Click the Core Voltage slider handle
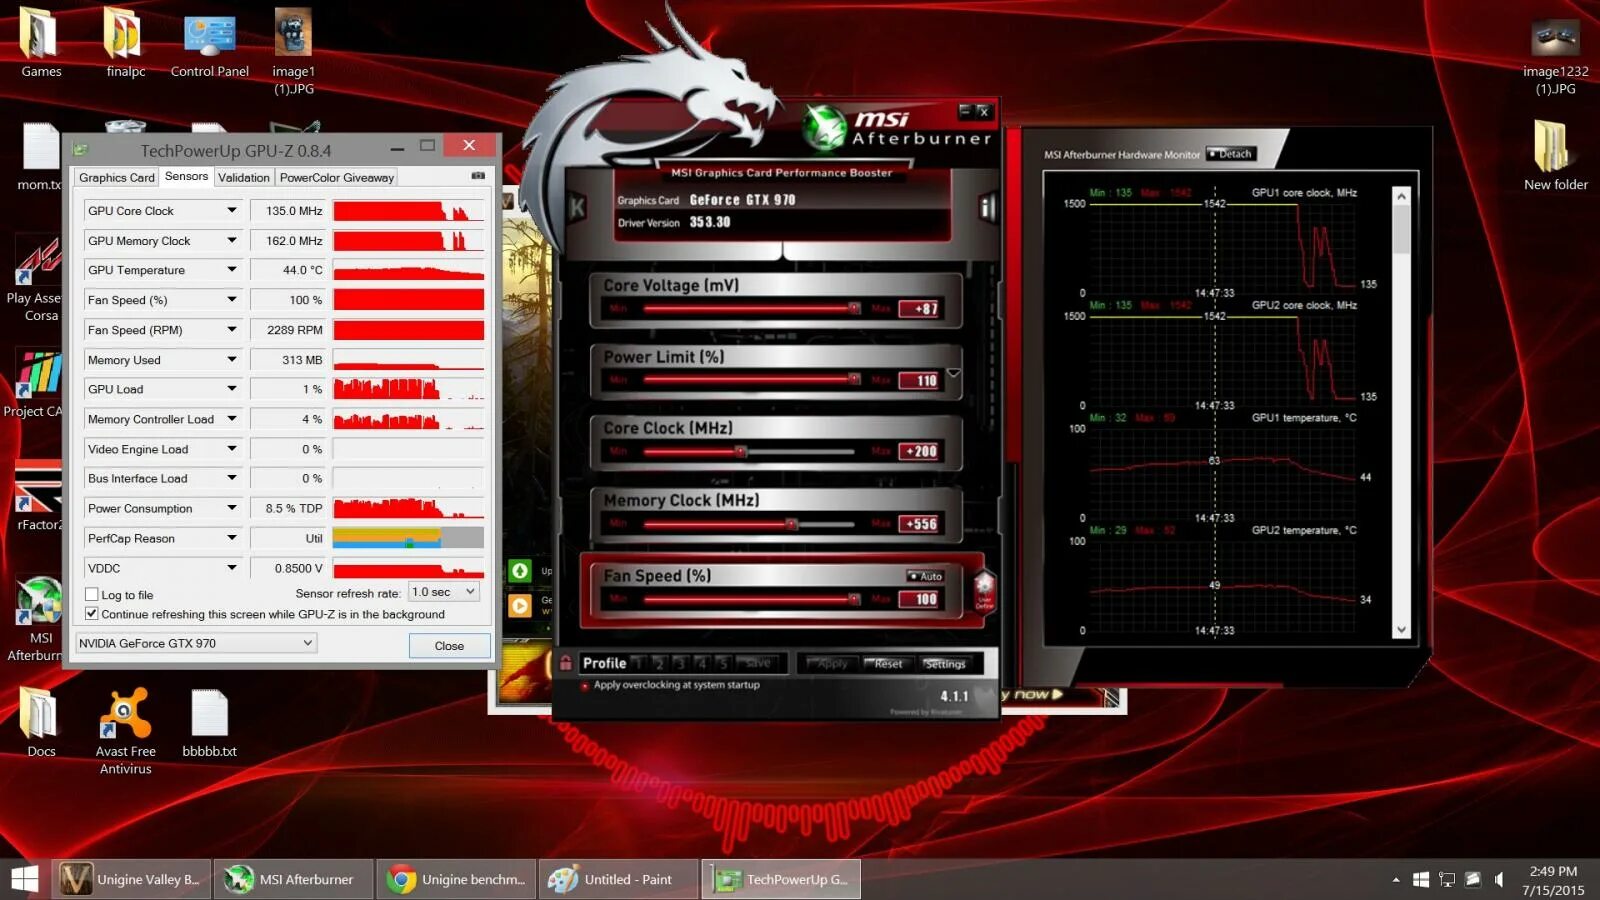The width and height of the screenshot is (1600, 900). click(854, 308)
